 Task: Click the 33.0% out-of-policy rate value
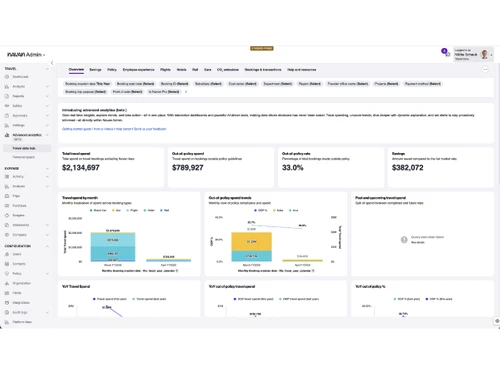click(293, 168)
